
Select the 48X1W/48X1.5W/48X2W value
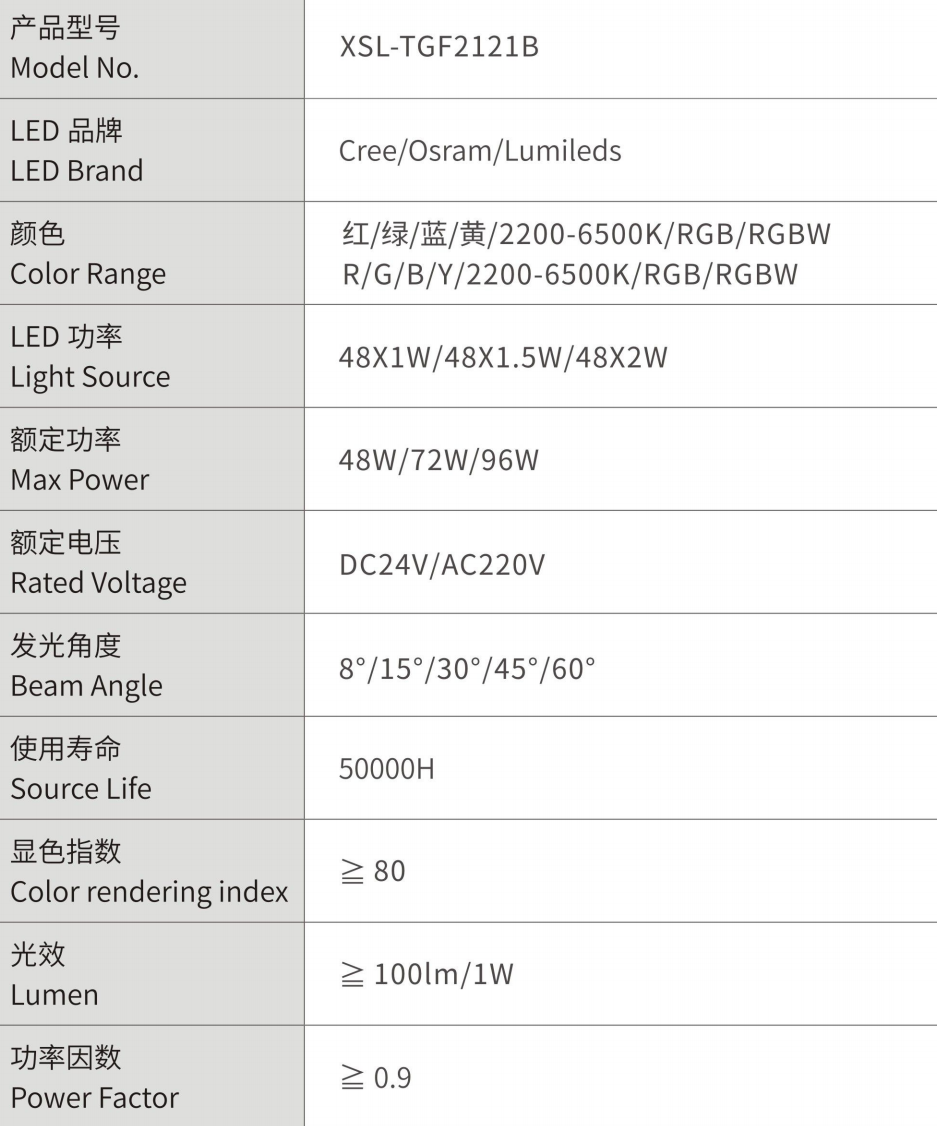point(503,358)
